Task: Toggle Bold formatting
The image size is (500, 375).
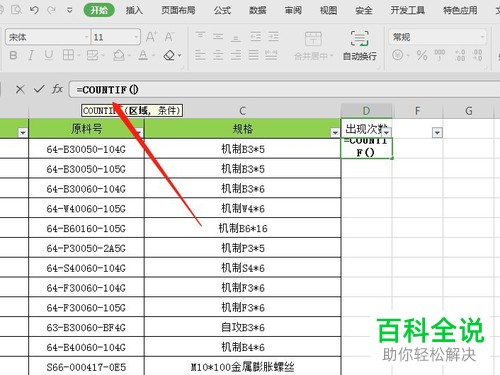Action: 13,55
